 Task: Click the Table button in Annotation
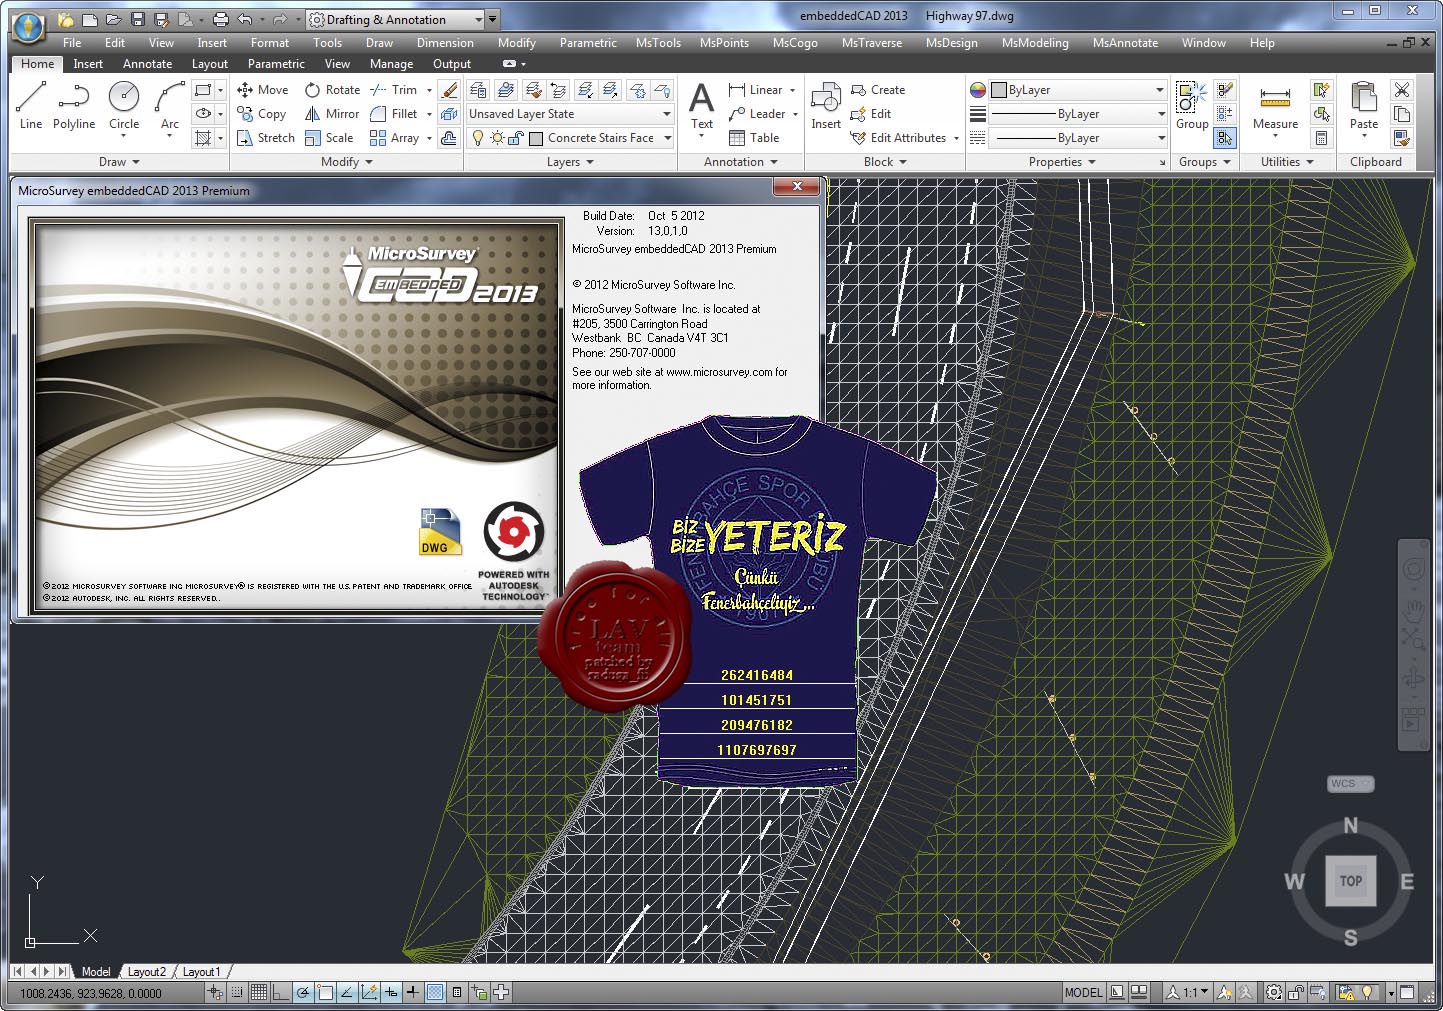click(x=754, y=138)
